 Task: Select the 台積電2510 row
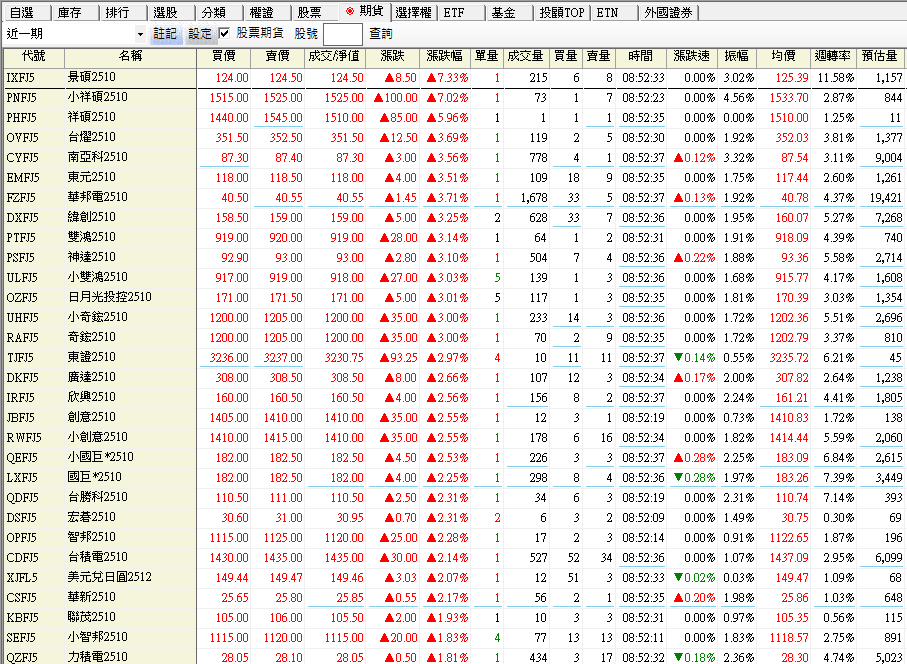(97, 557)
